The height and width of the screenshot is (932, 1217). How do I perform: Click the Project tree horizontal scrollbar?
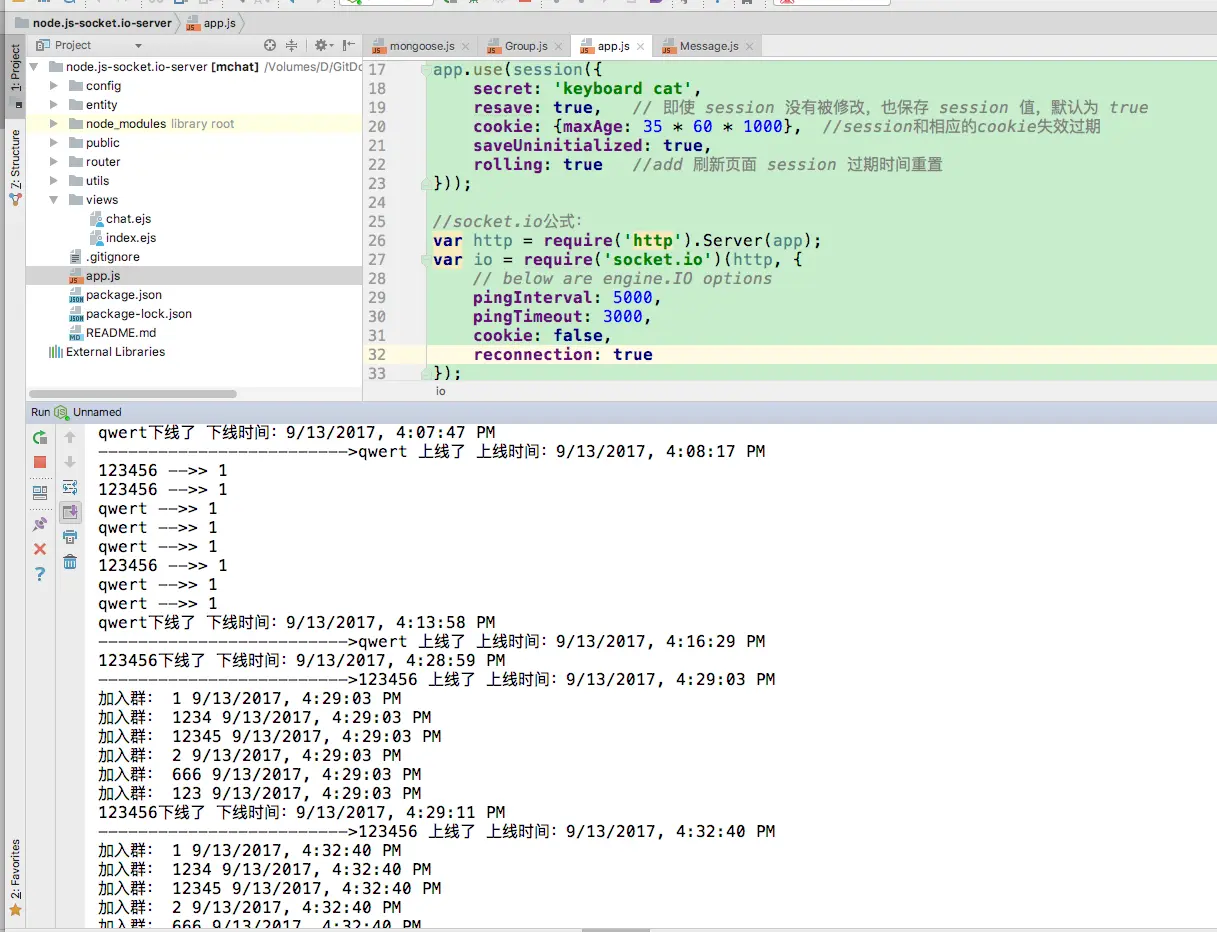click(x=132, y=394)
